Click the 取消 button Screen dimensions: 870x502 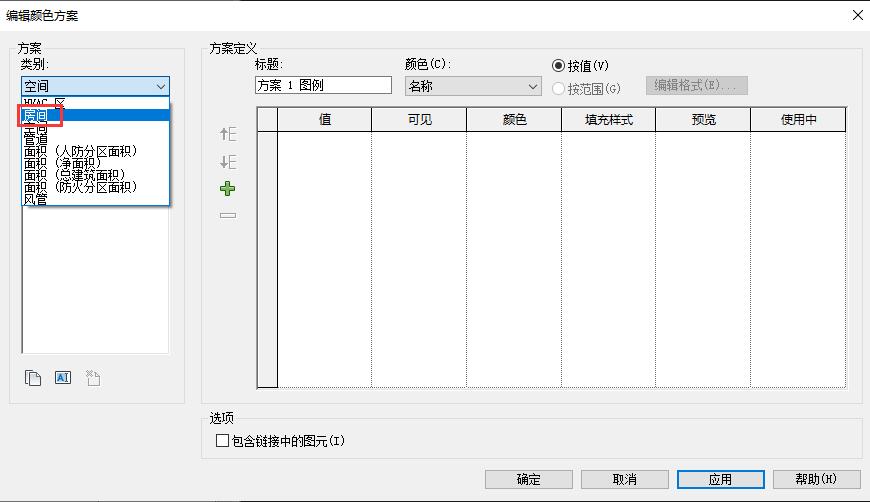(x=625, y=479)
